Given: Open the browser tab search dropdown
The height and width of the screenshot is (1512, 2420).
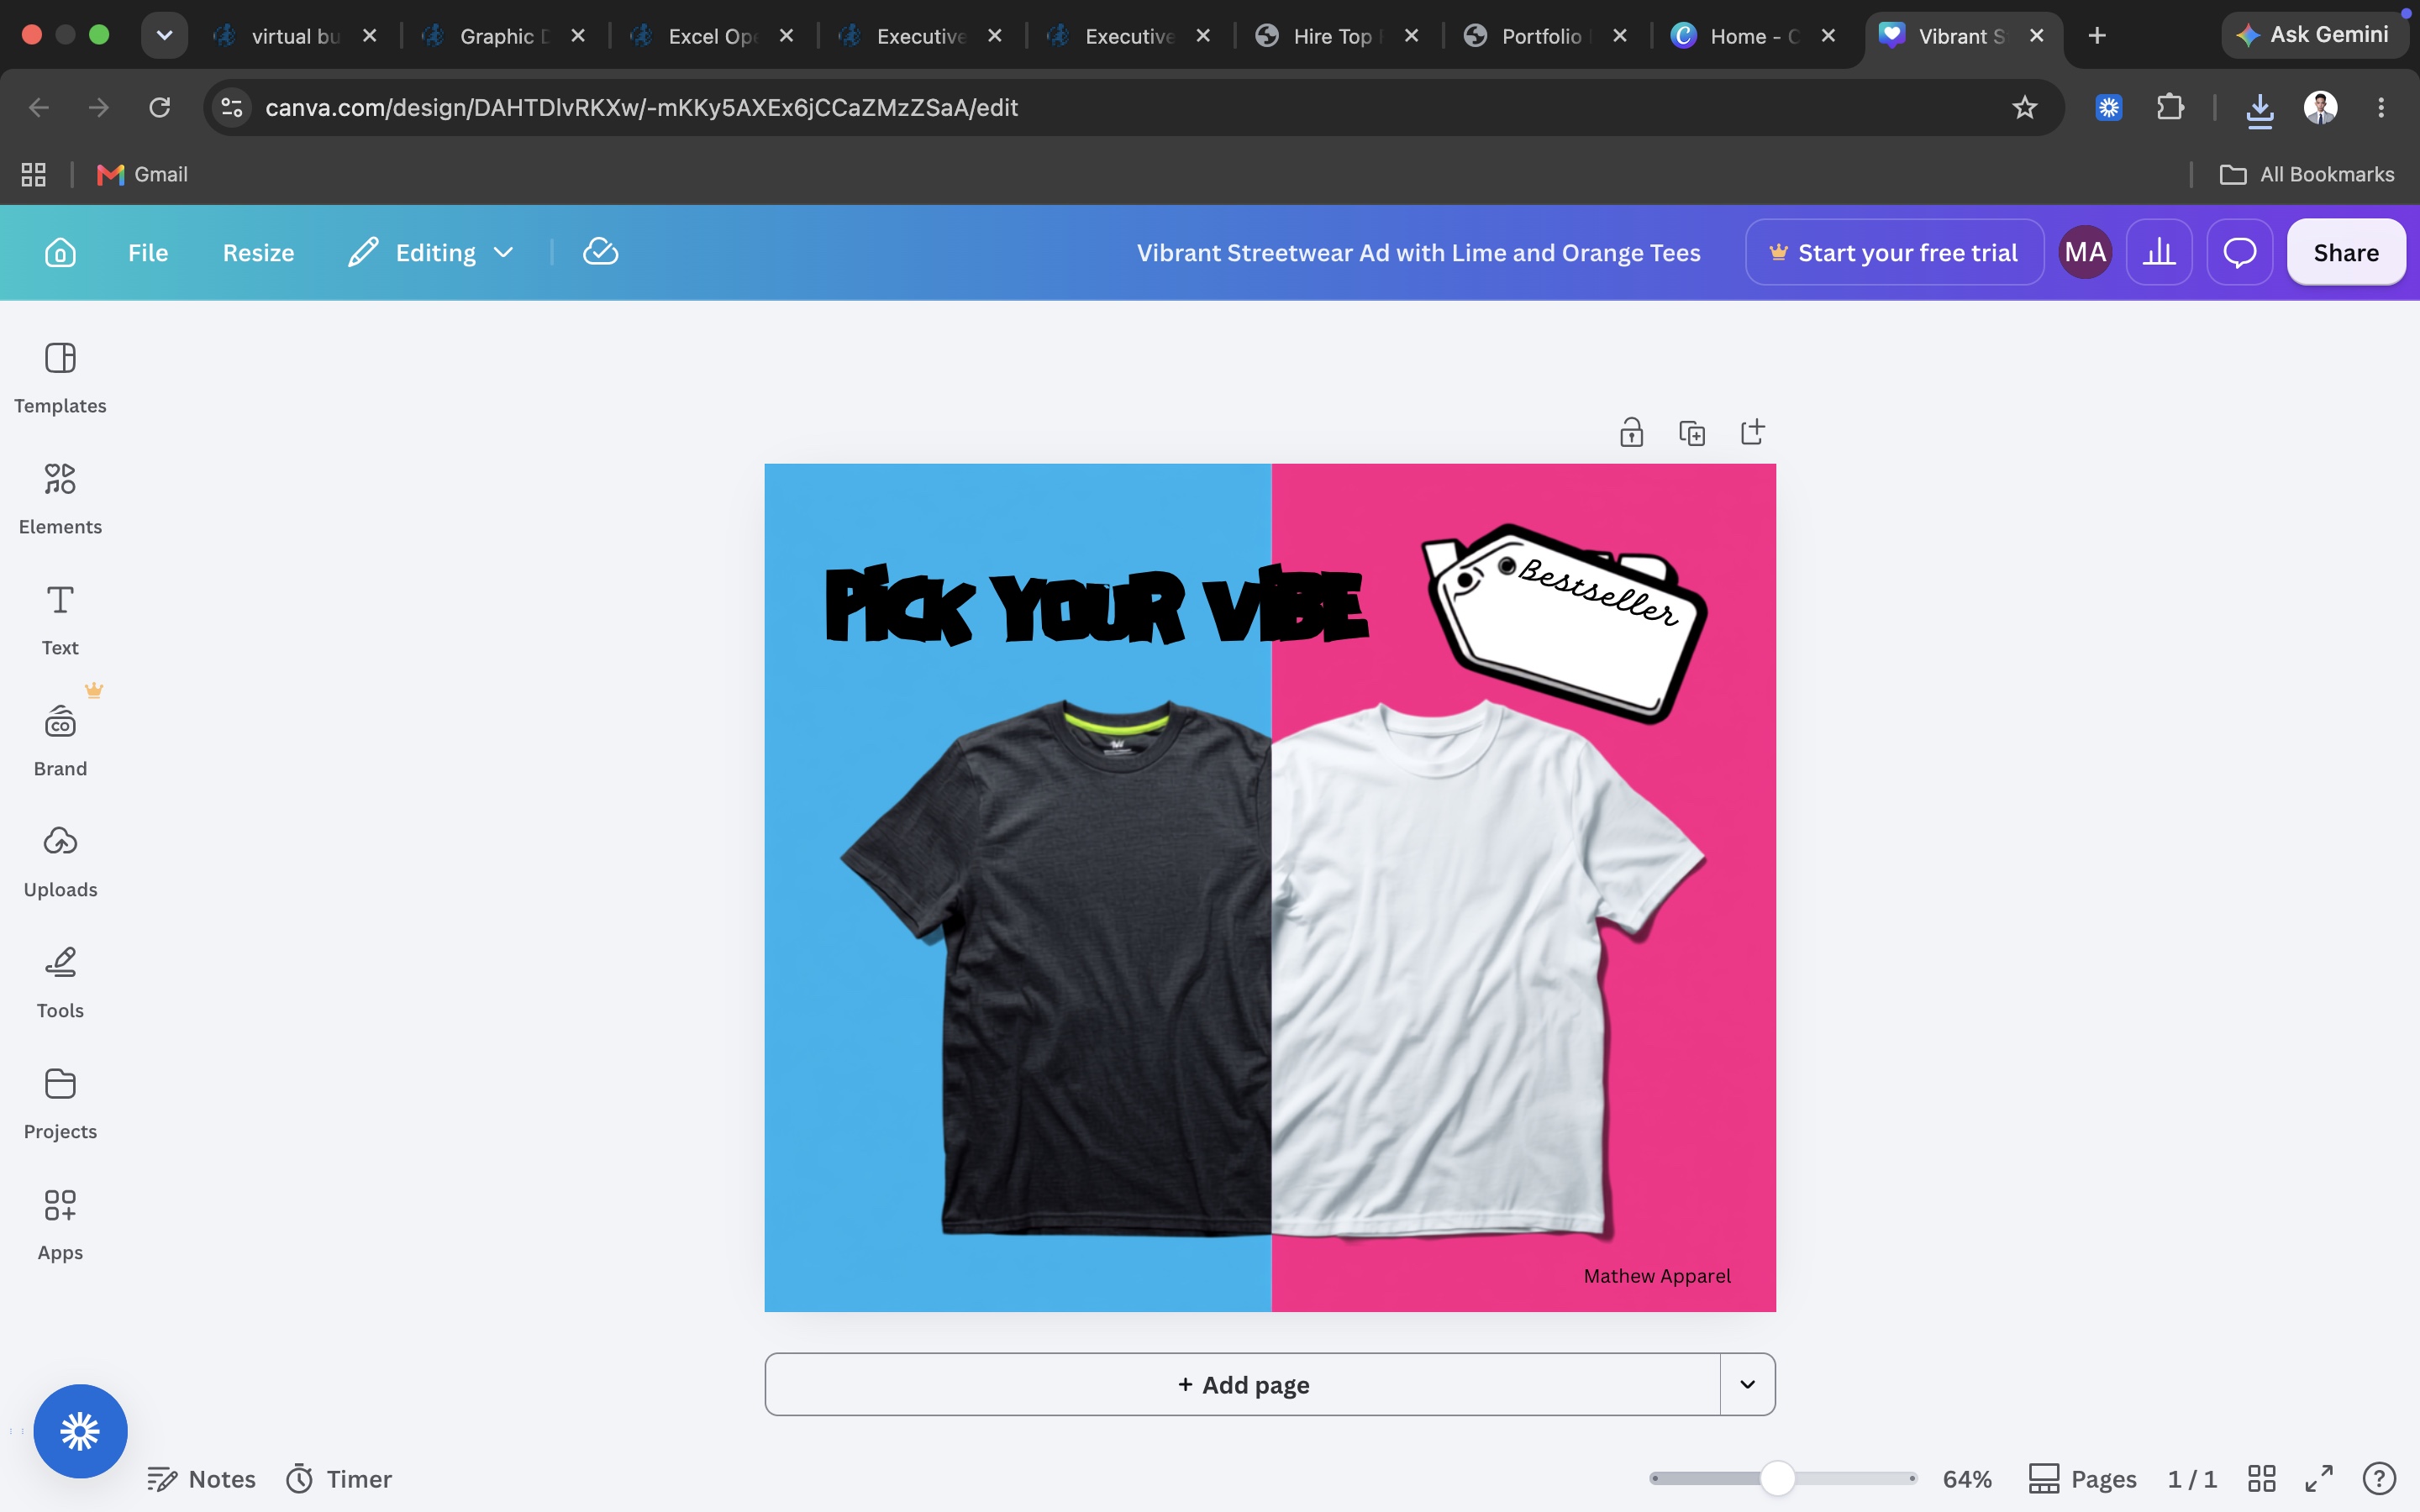Looking at the screenshot, I should [164, 35].
